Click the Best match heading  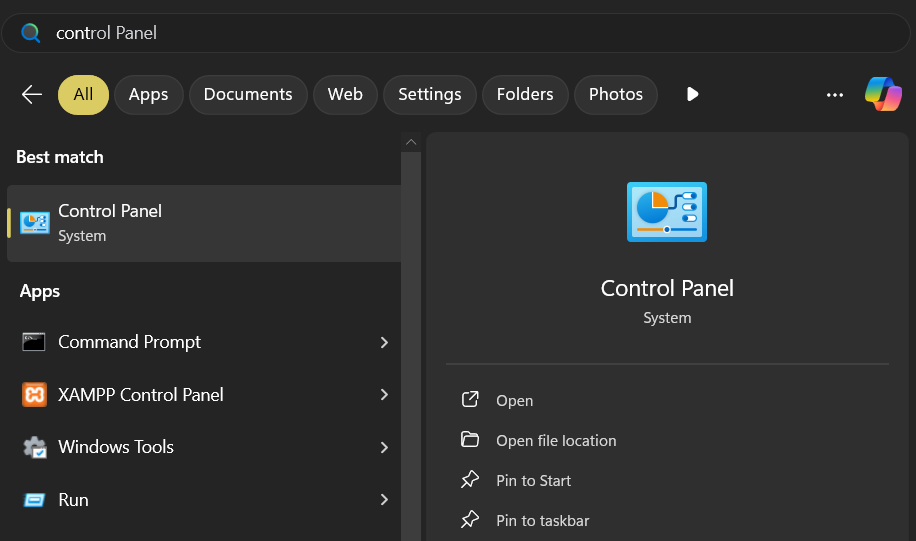(x=60, y=157)
